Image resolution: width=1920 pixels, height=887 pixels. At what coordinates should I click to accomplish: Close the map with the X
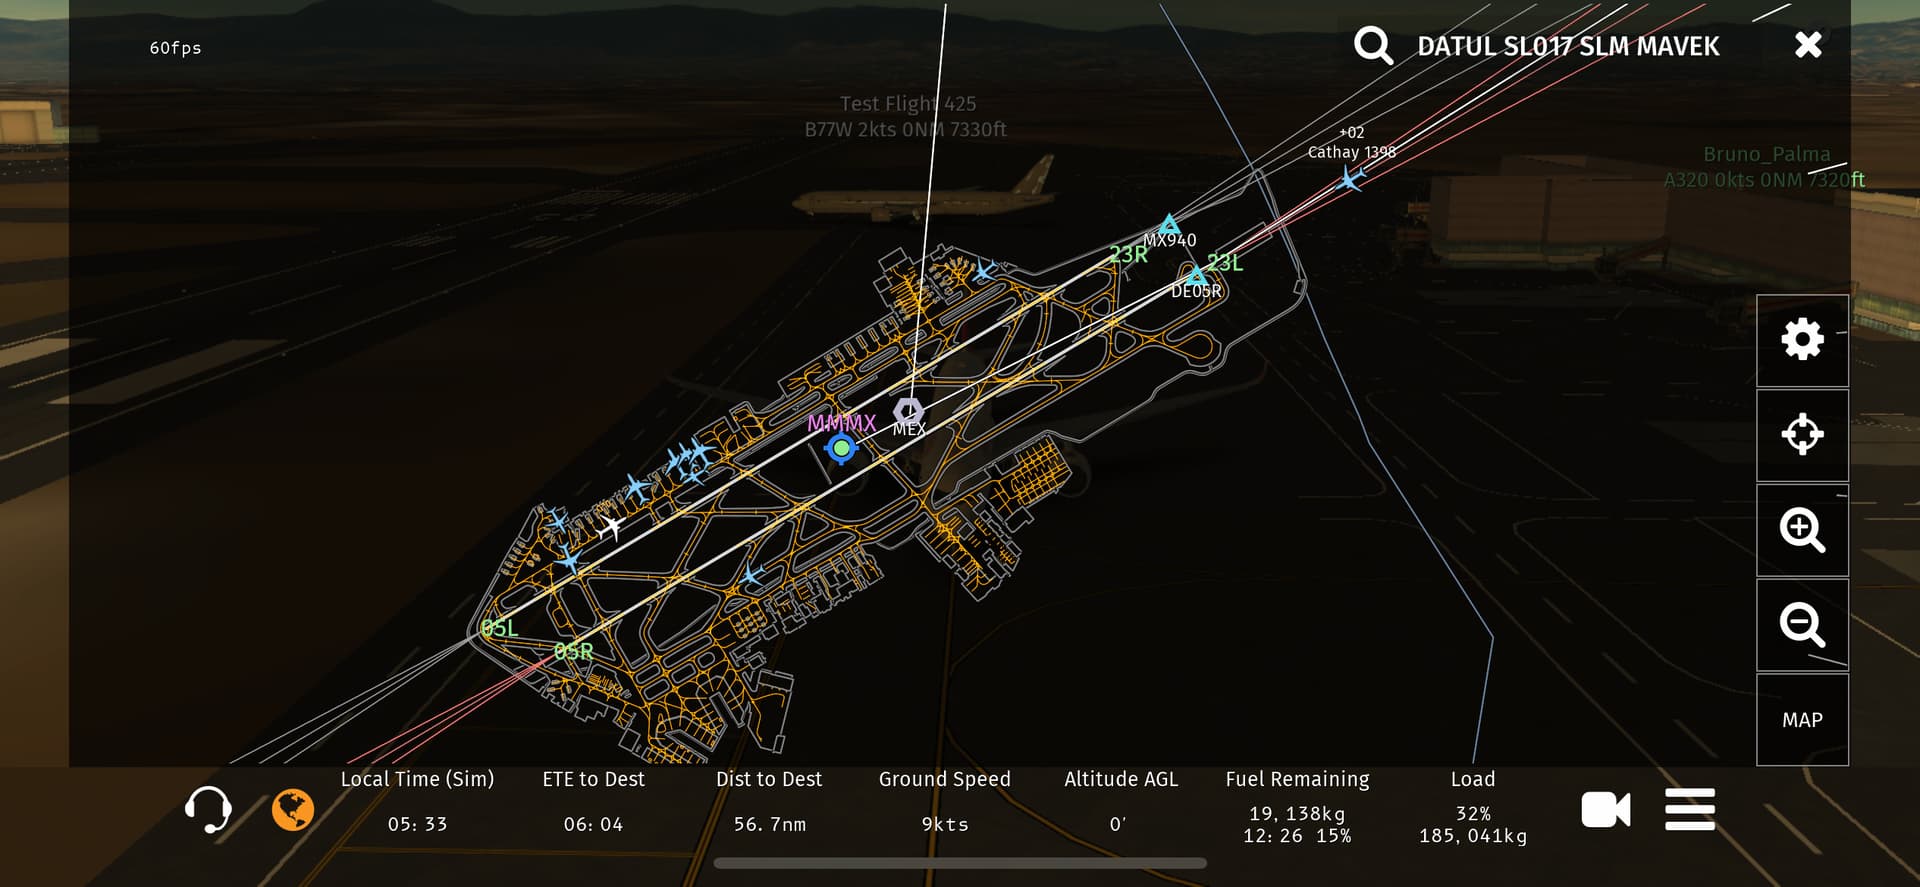coord(1808,45)
